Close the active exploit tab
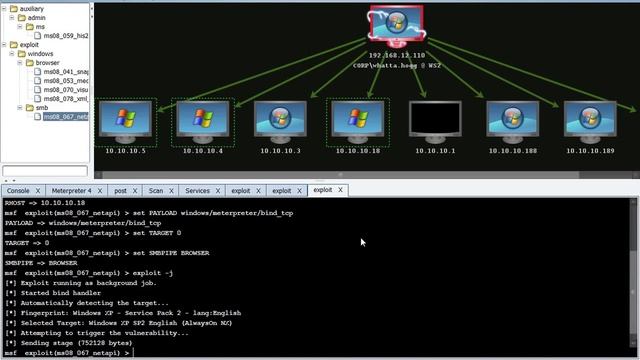640x360 pixels. coord(340,190)
